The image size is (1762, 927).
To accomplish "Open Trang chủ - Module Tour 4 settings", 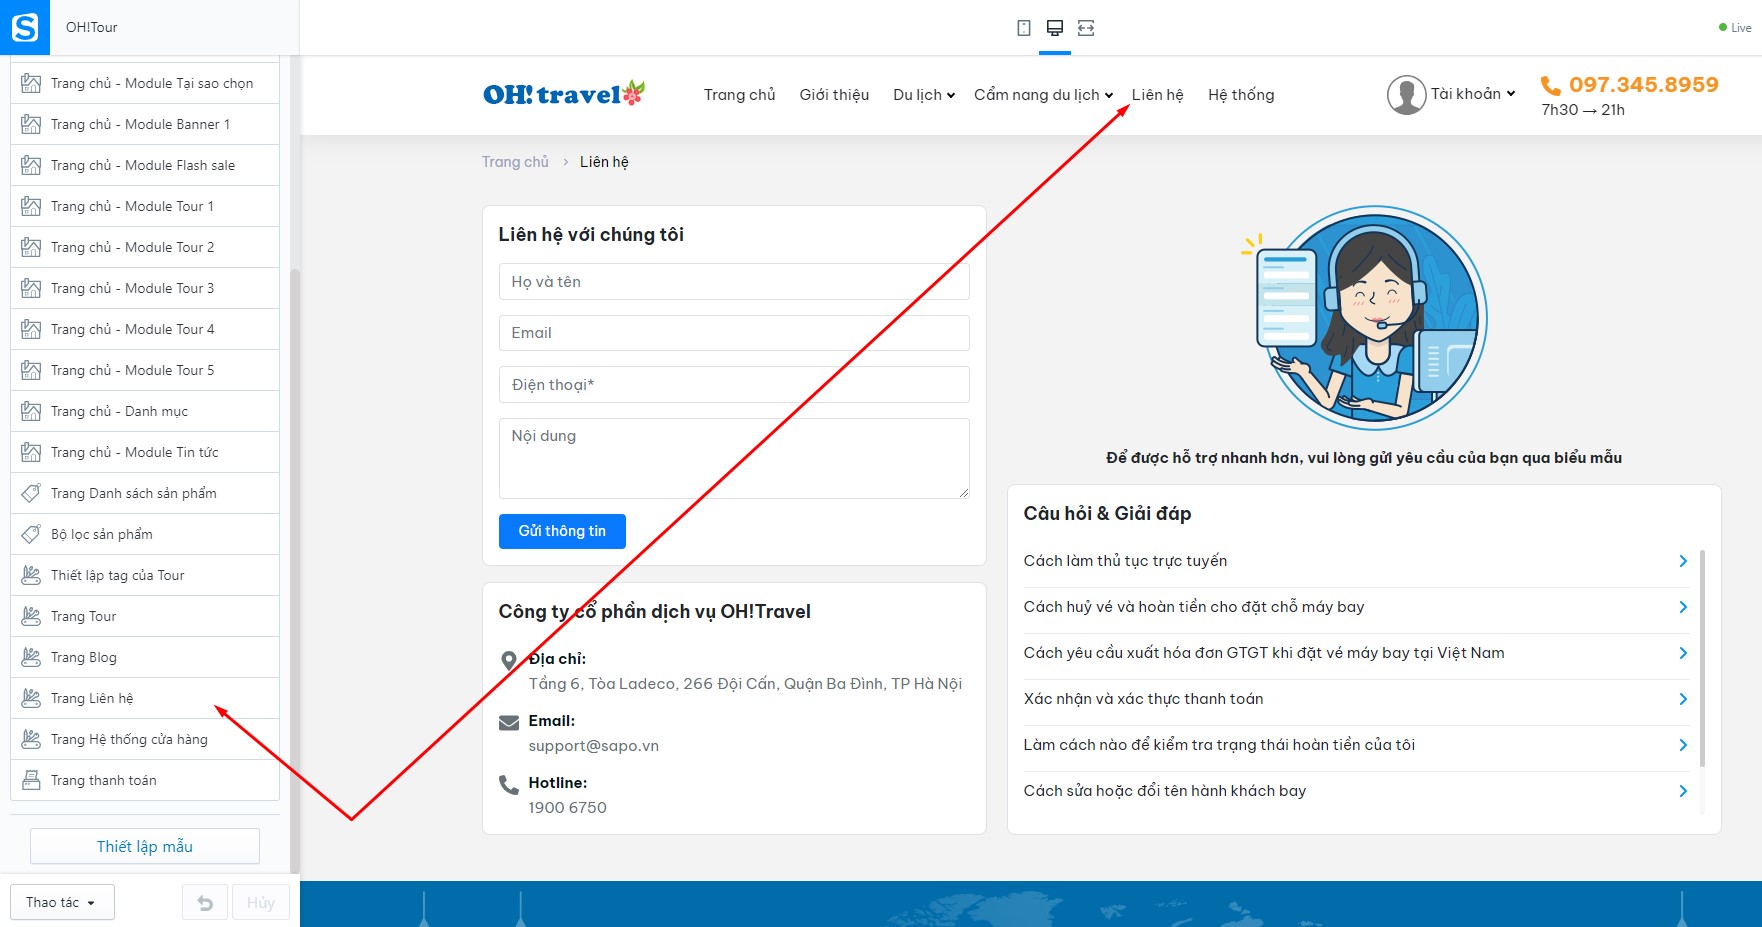I will click(x=145, y=329).
